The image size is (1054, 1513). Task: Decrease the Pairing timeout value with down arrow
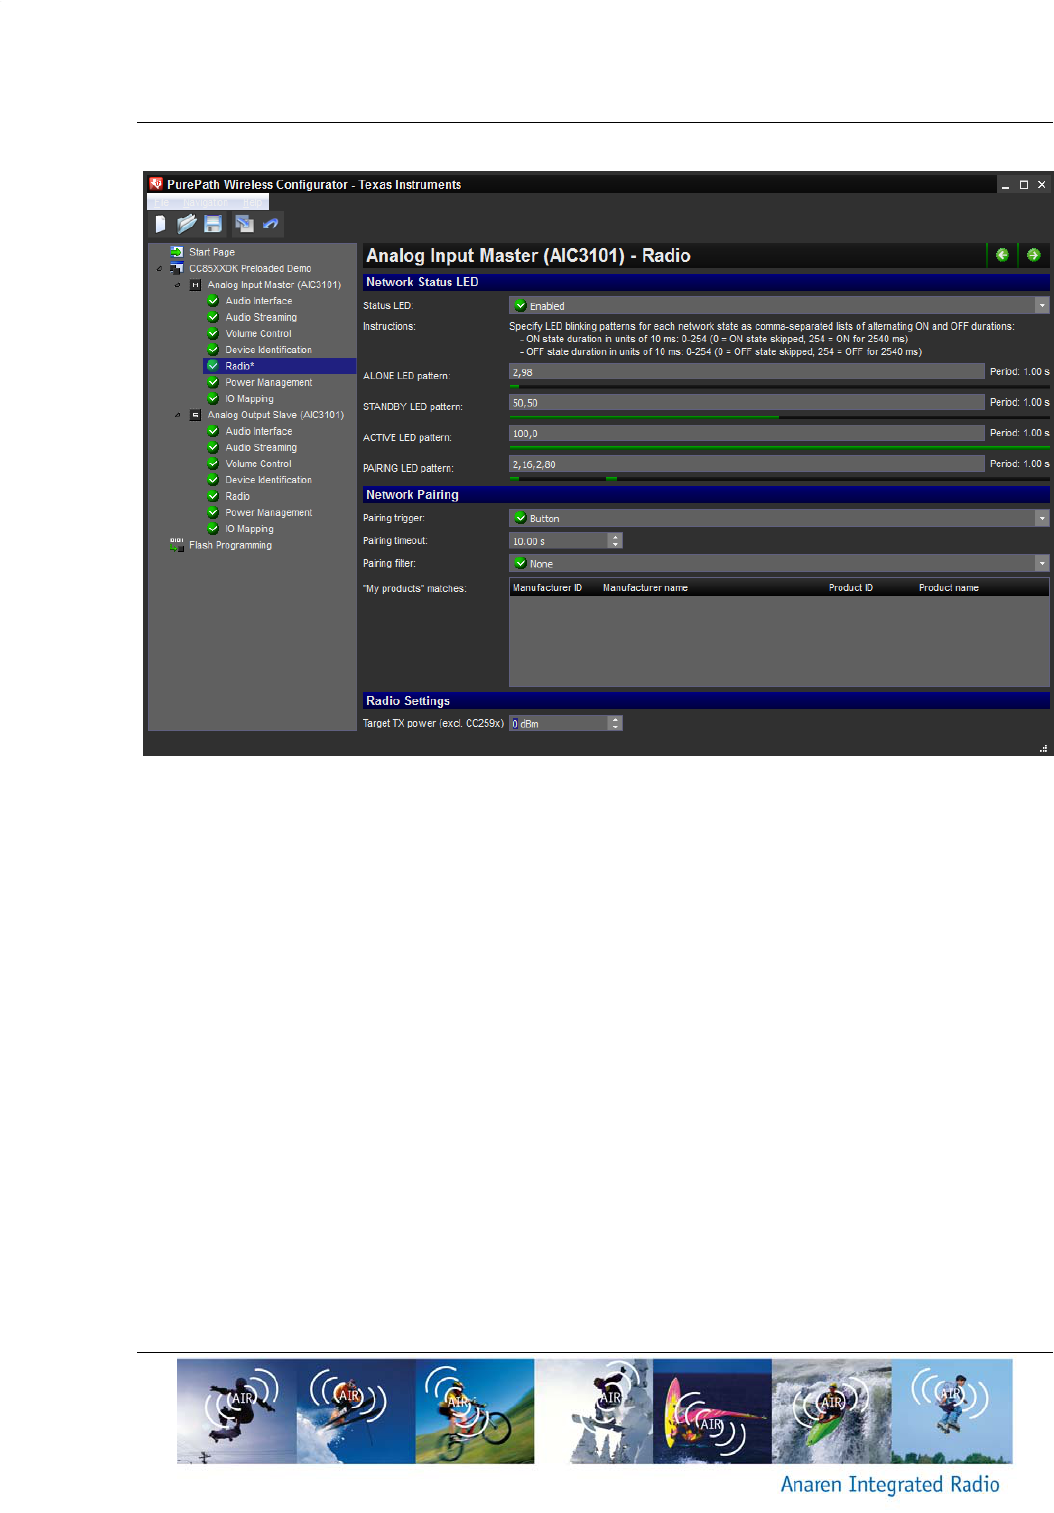tap(616, 544)
